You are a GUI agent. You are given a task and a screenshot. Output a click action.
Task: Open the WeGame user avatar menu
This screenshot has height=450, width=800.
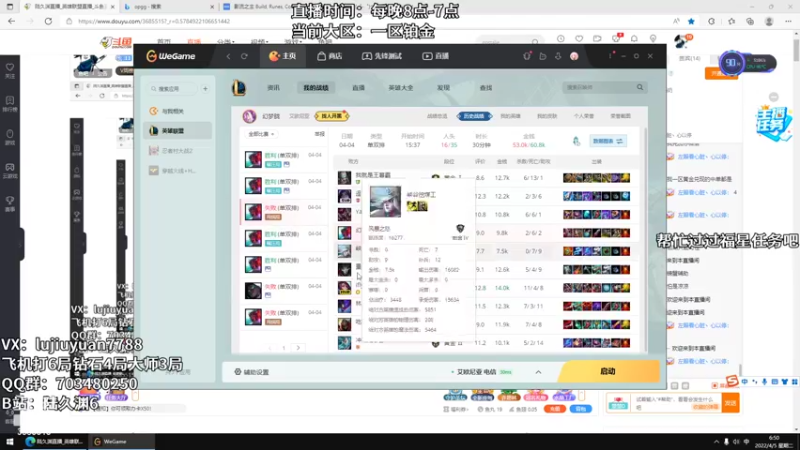pos(574,56)
